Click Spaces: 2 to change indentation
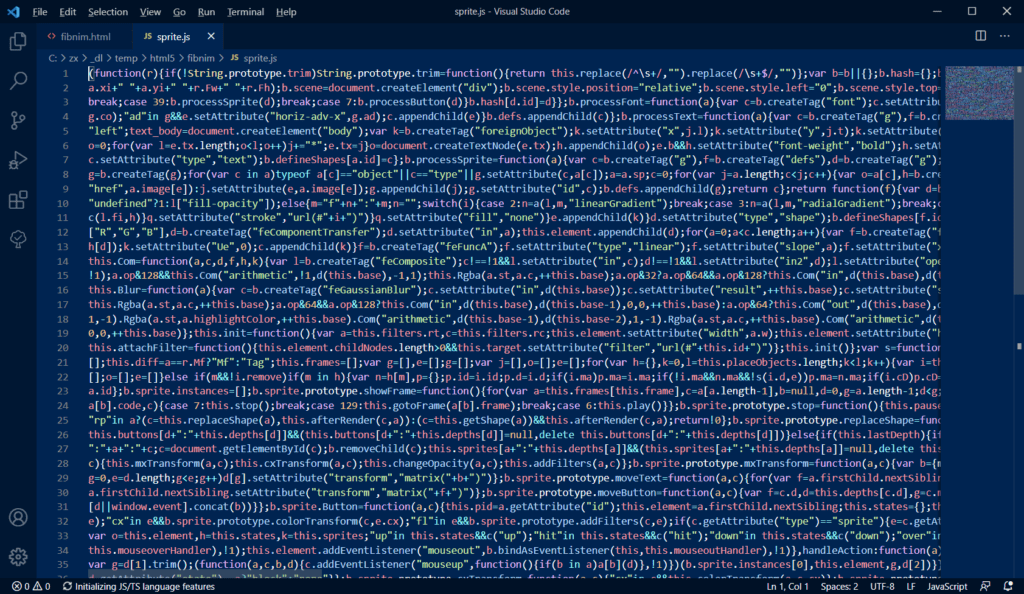The height and width of the screenshot is (594, 1024). (838, 586)
